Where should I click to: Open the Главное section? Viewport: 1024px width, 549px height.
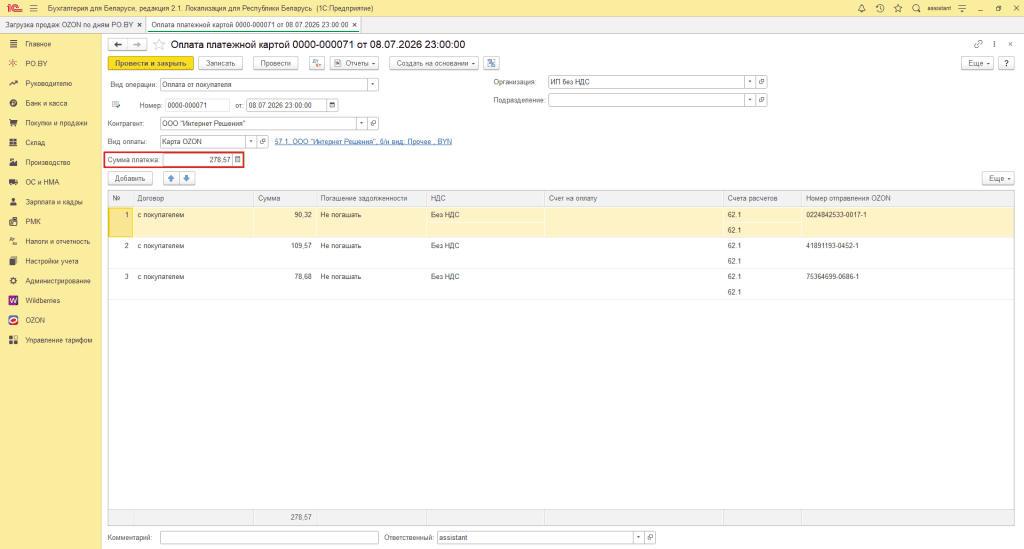38,44
